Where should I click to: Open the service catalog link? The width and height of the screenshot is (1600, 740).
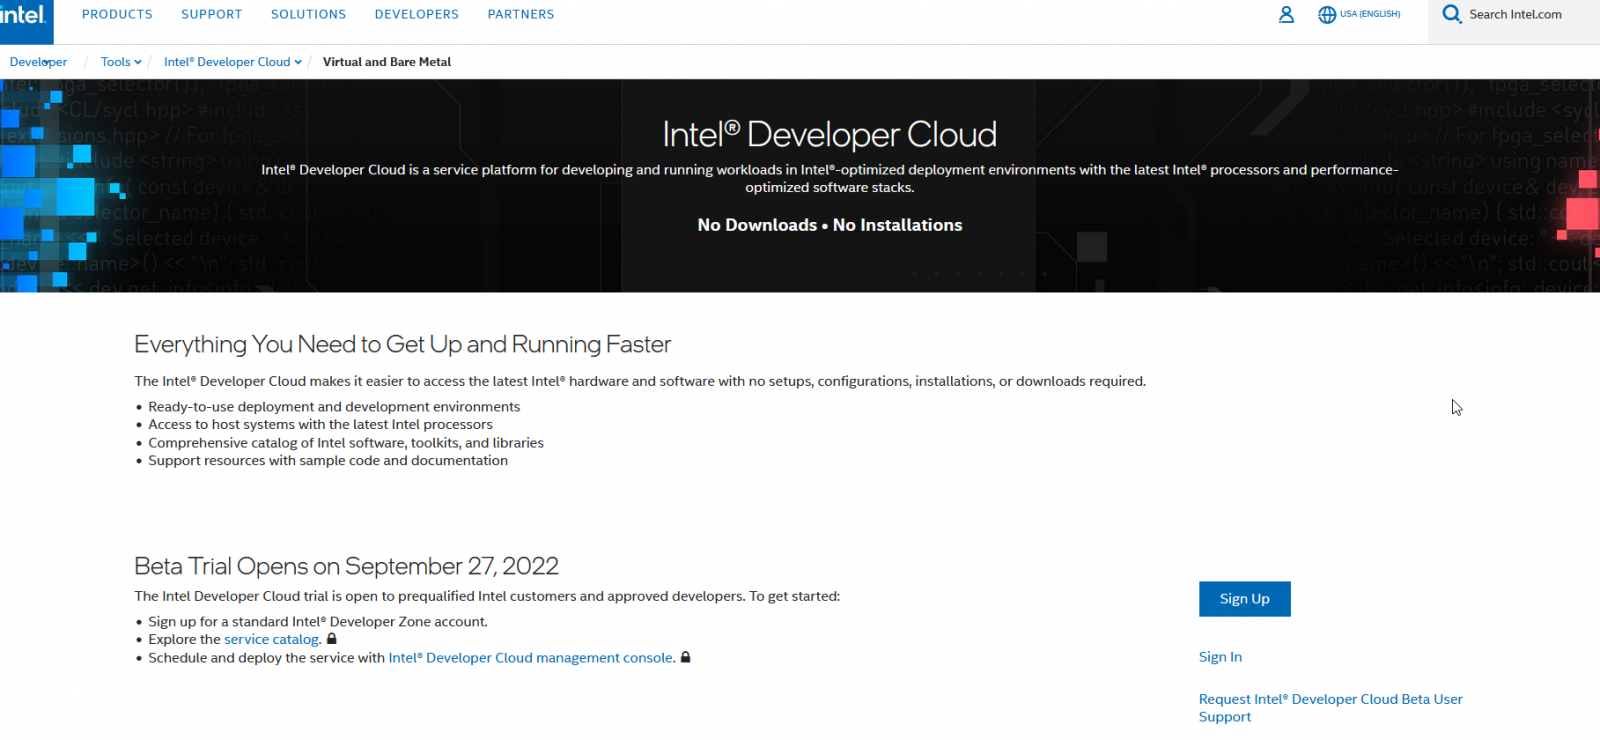click(x=271, y=640)
